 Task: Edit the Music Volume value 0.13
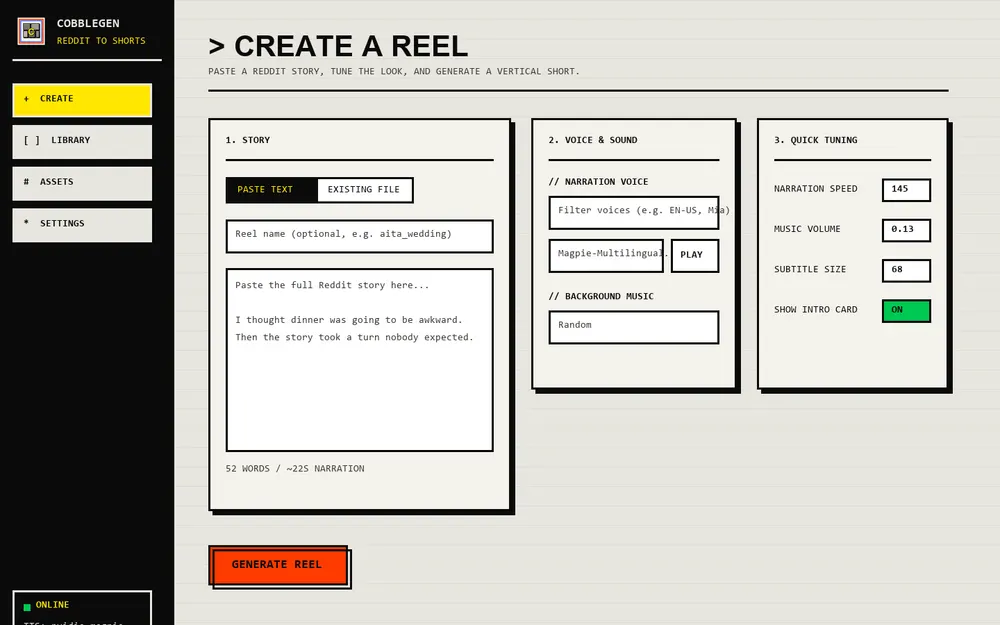coord(906,230)
